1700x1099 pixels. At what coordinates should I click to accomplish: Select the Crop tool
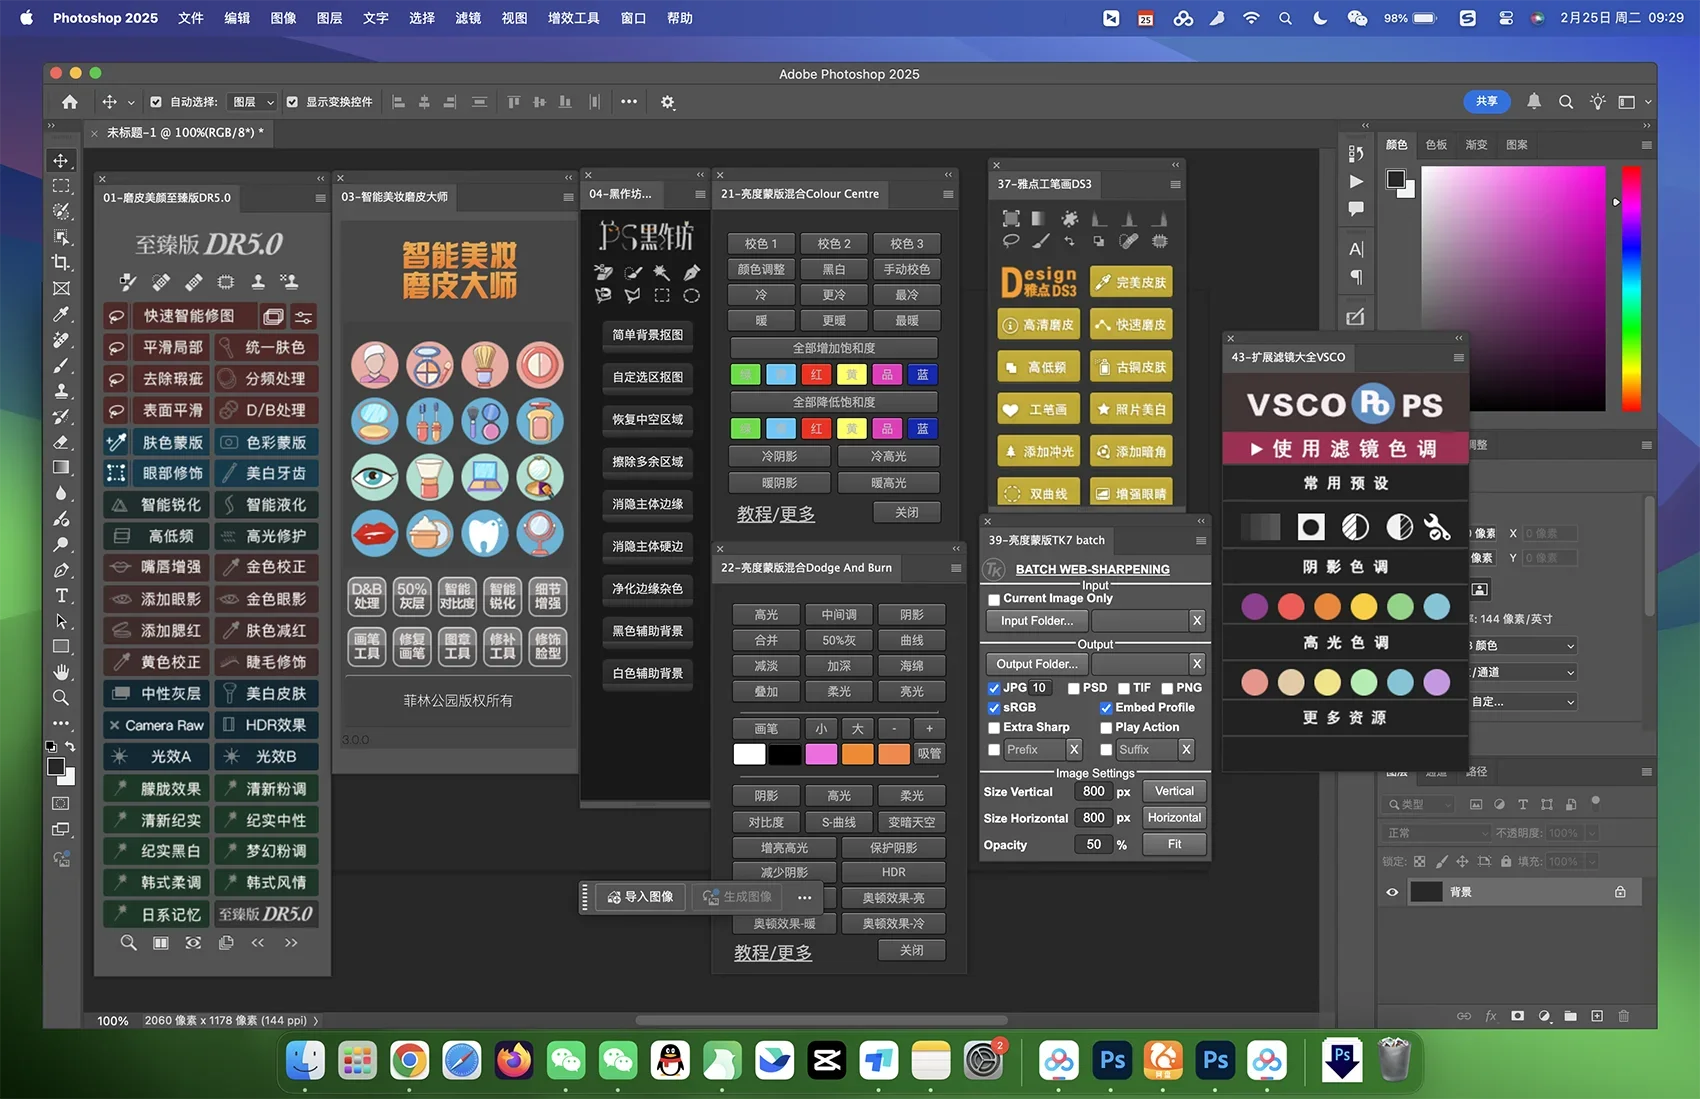(x=61, y=263)
